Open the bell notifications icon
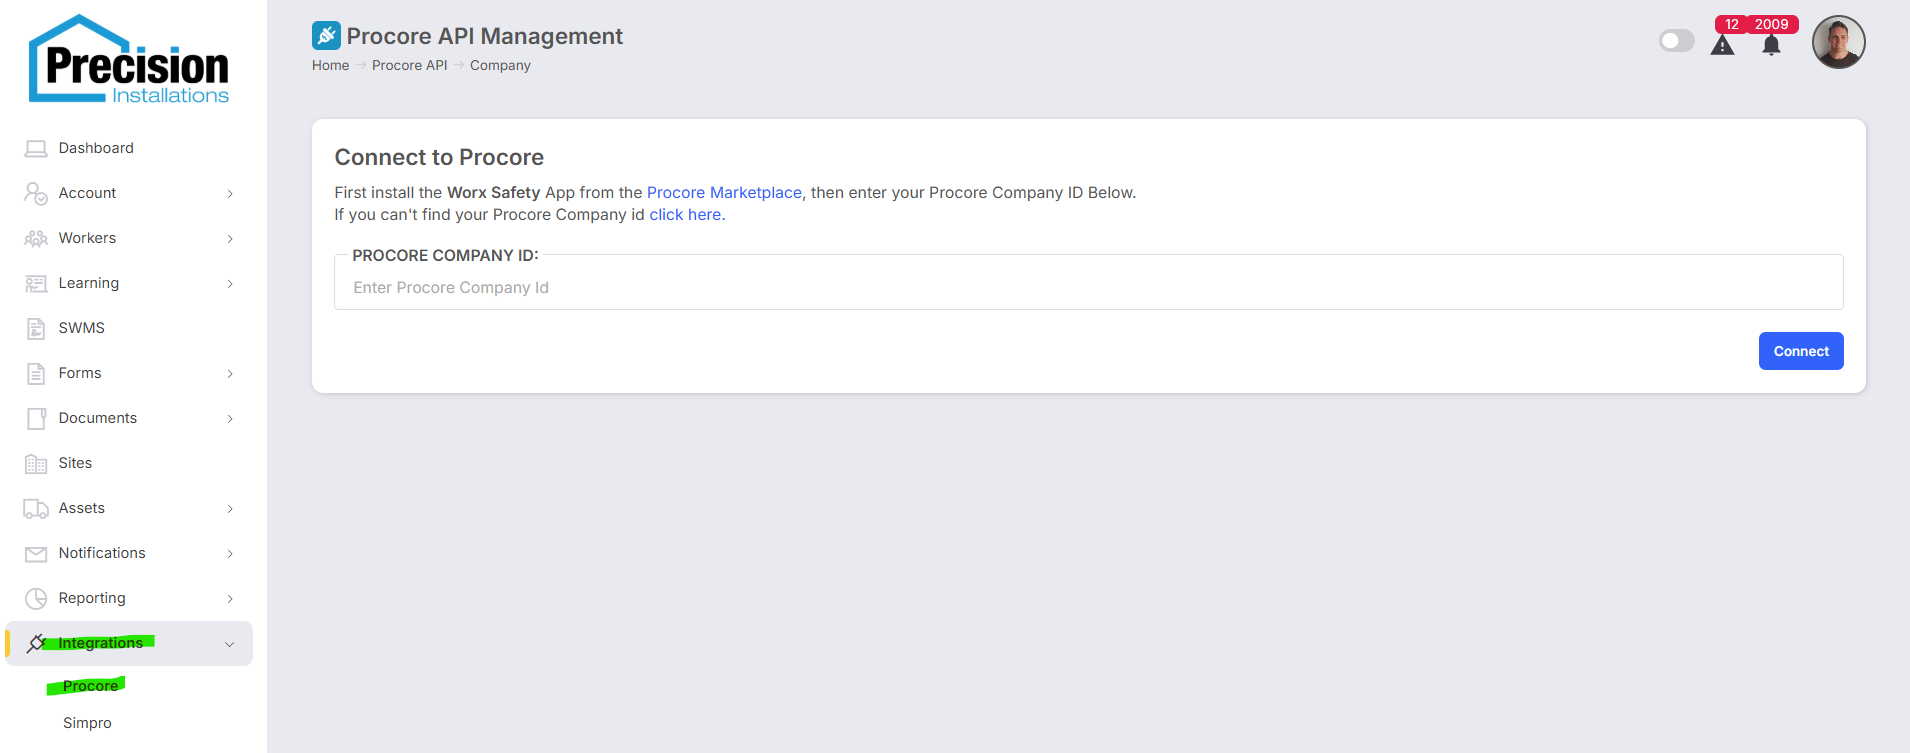This screenshot has width=1910, height=753. pos(1771,45)
